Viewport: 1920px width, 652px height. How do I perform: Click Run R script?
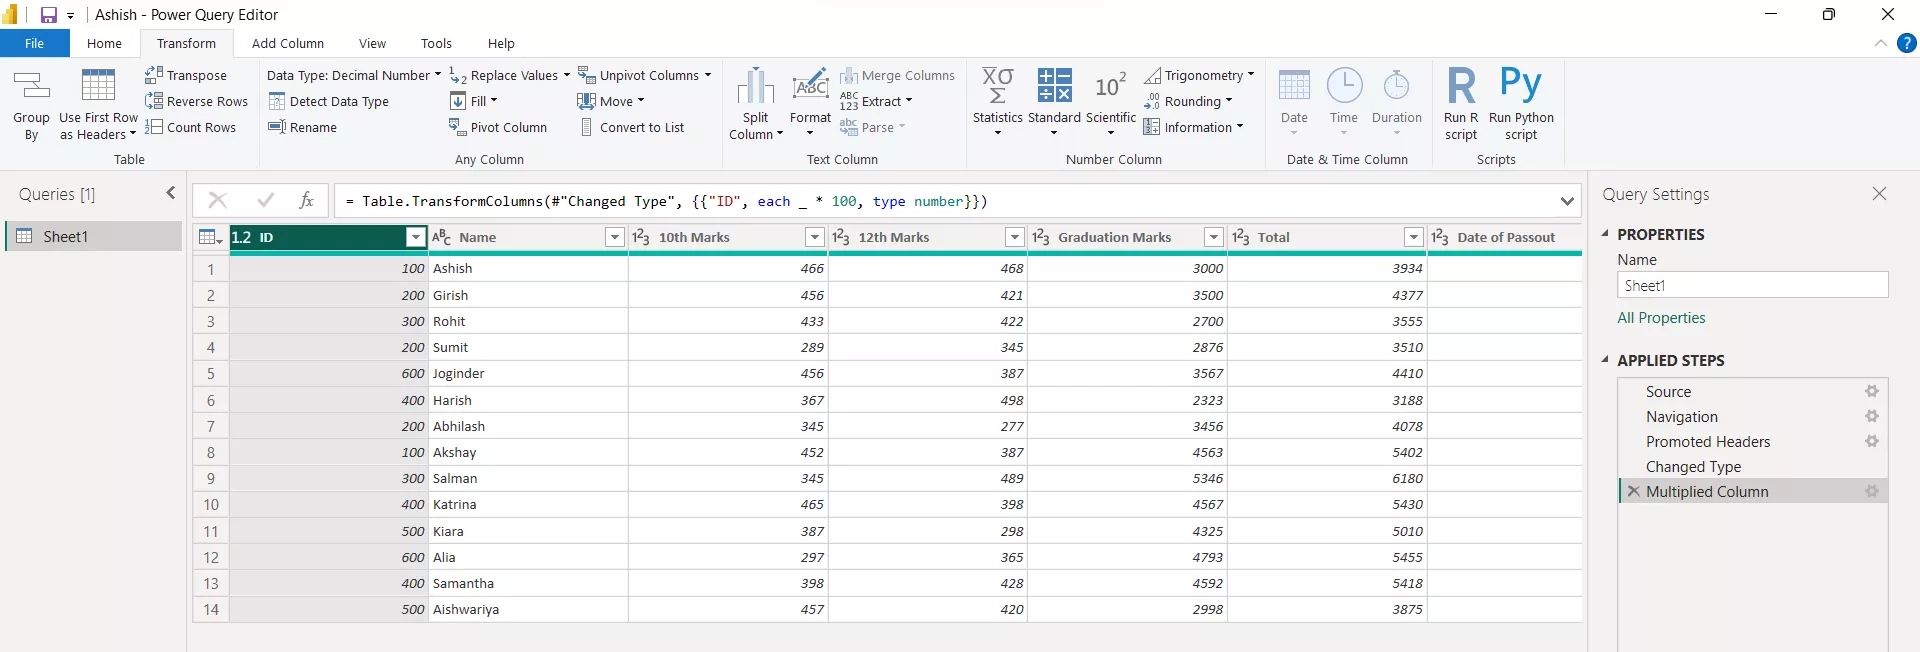coord(1461,105)
